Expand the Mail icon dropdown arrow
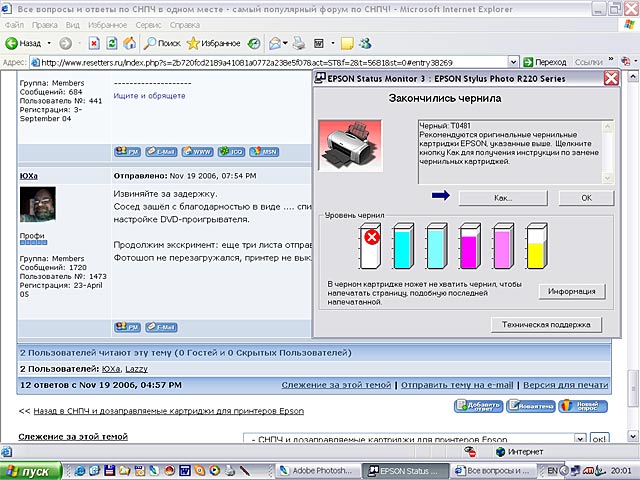Viewport: 640px width, 480px height. (x=285, y=43)
